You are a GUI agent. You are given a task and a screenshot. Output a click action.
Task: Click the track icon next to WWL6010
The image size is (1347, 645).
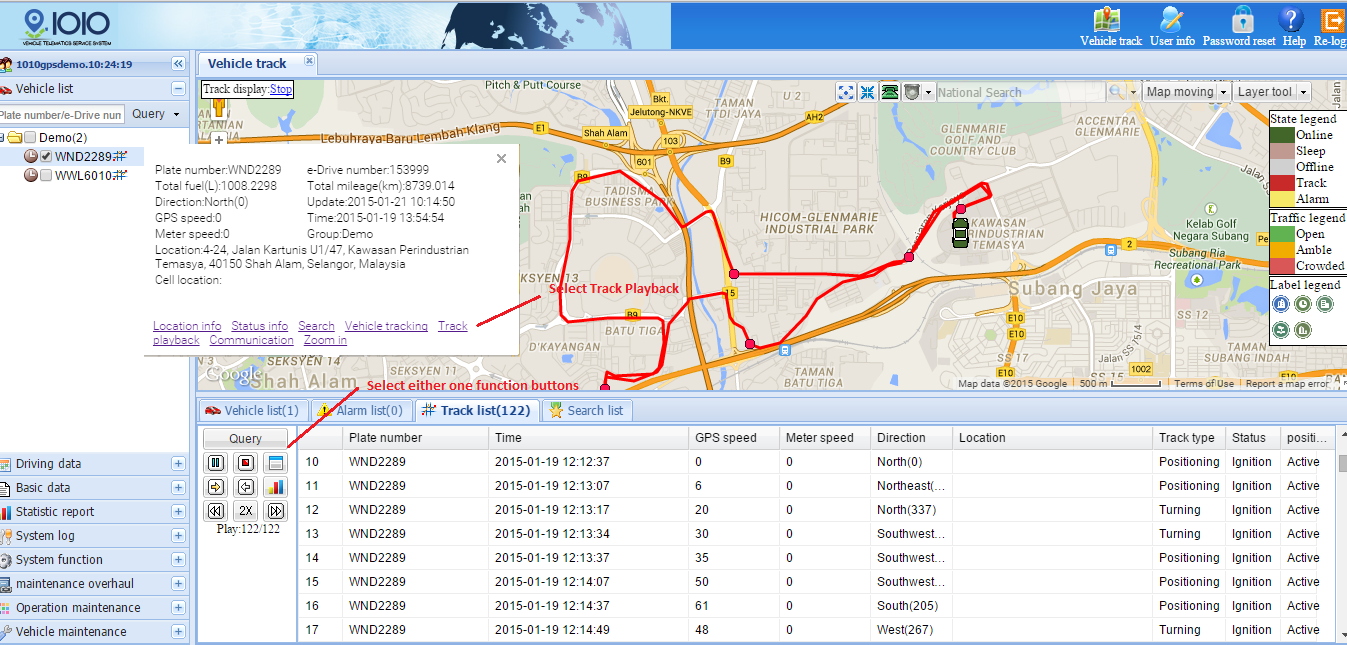point(119,175)
